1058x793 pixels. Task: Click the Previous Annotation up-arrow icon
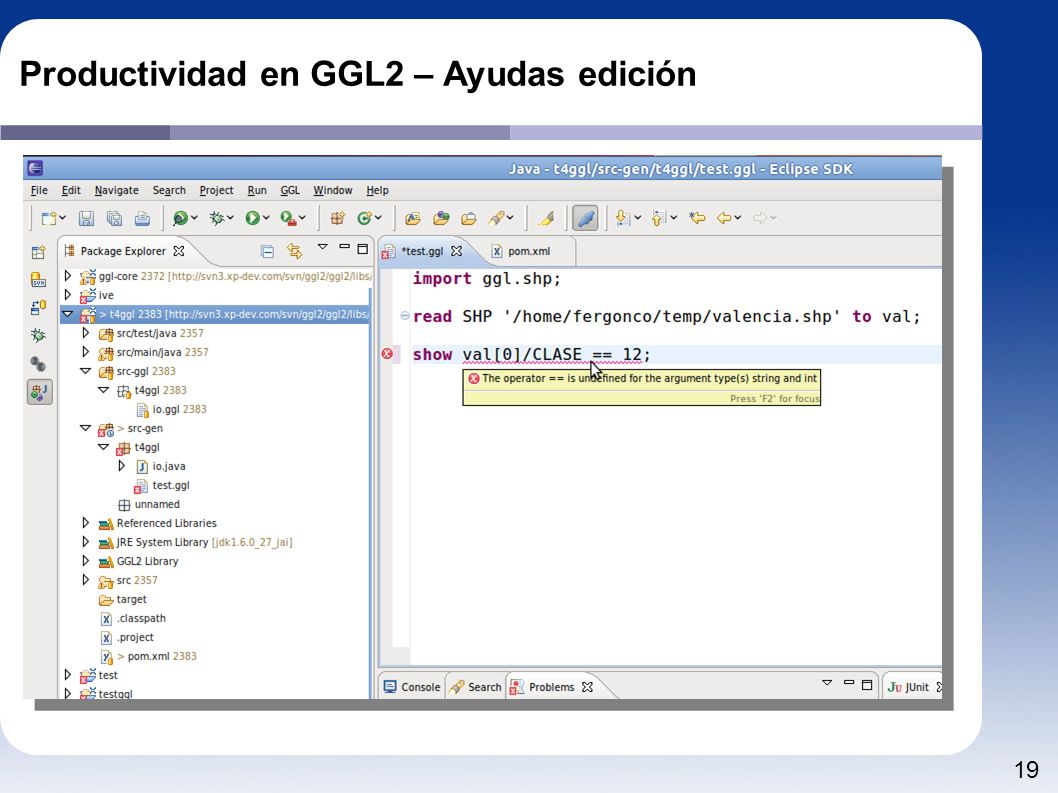pos(659,217)
